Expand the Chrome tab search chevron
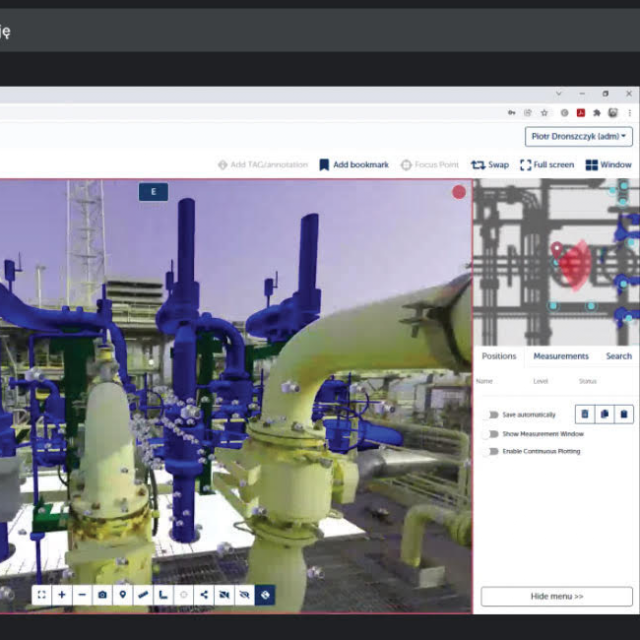640x640 pixels. tap(558, 94)
